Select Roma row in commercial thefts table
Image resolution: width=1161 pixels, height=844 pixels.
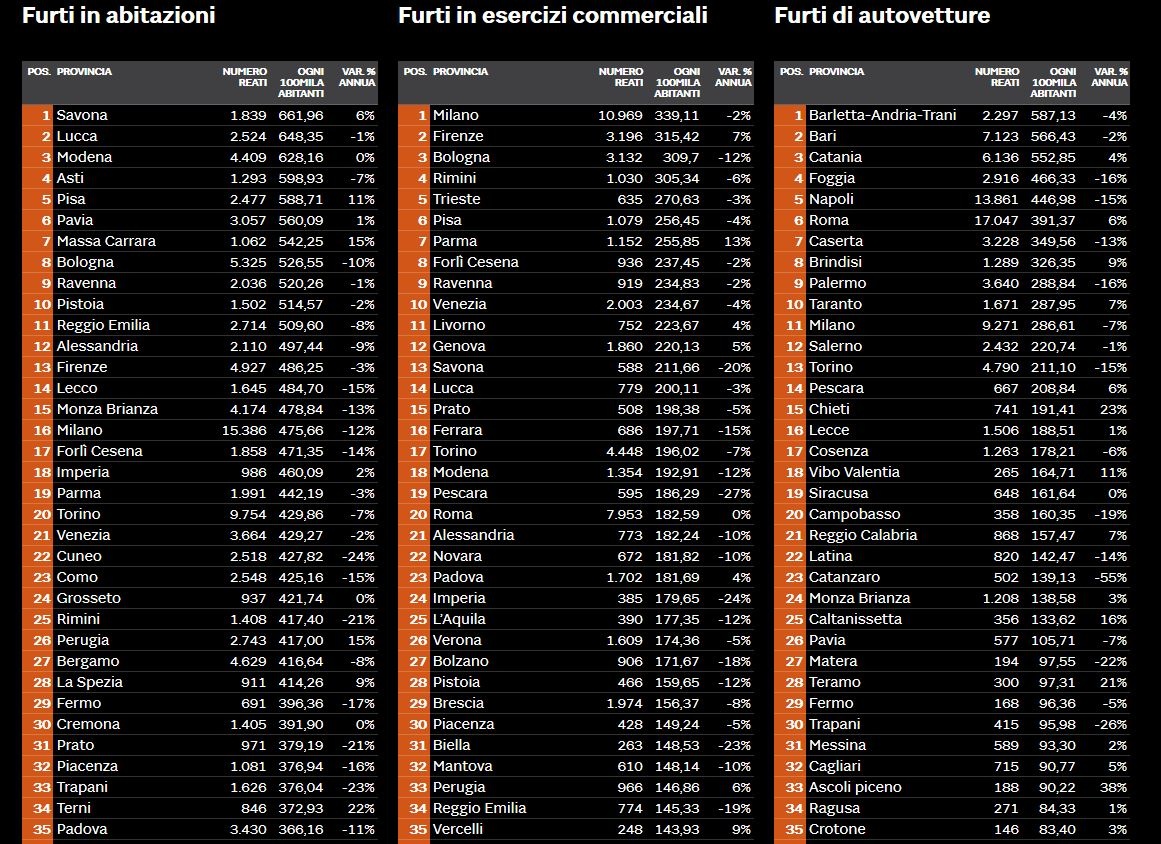coord(576,515)
